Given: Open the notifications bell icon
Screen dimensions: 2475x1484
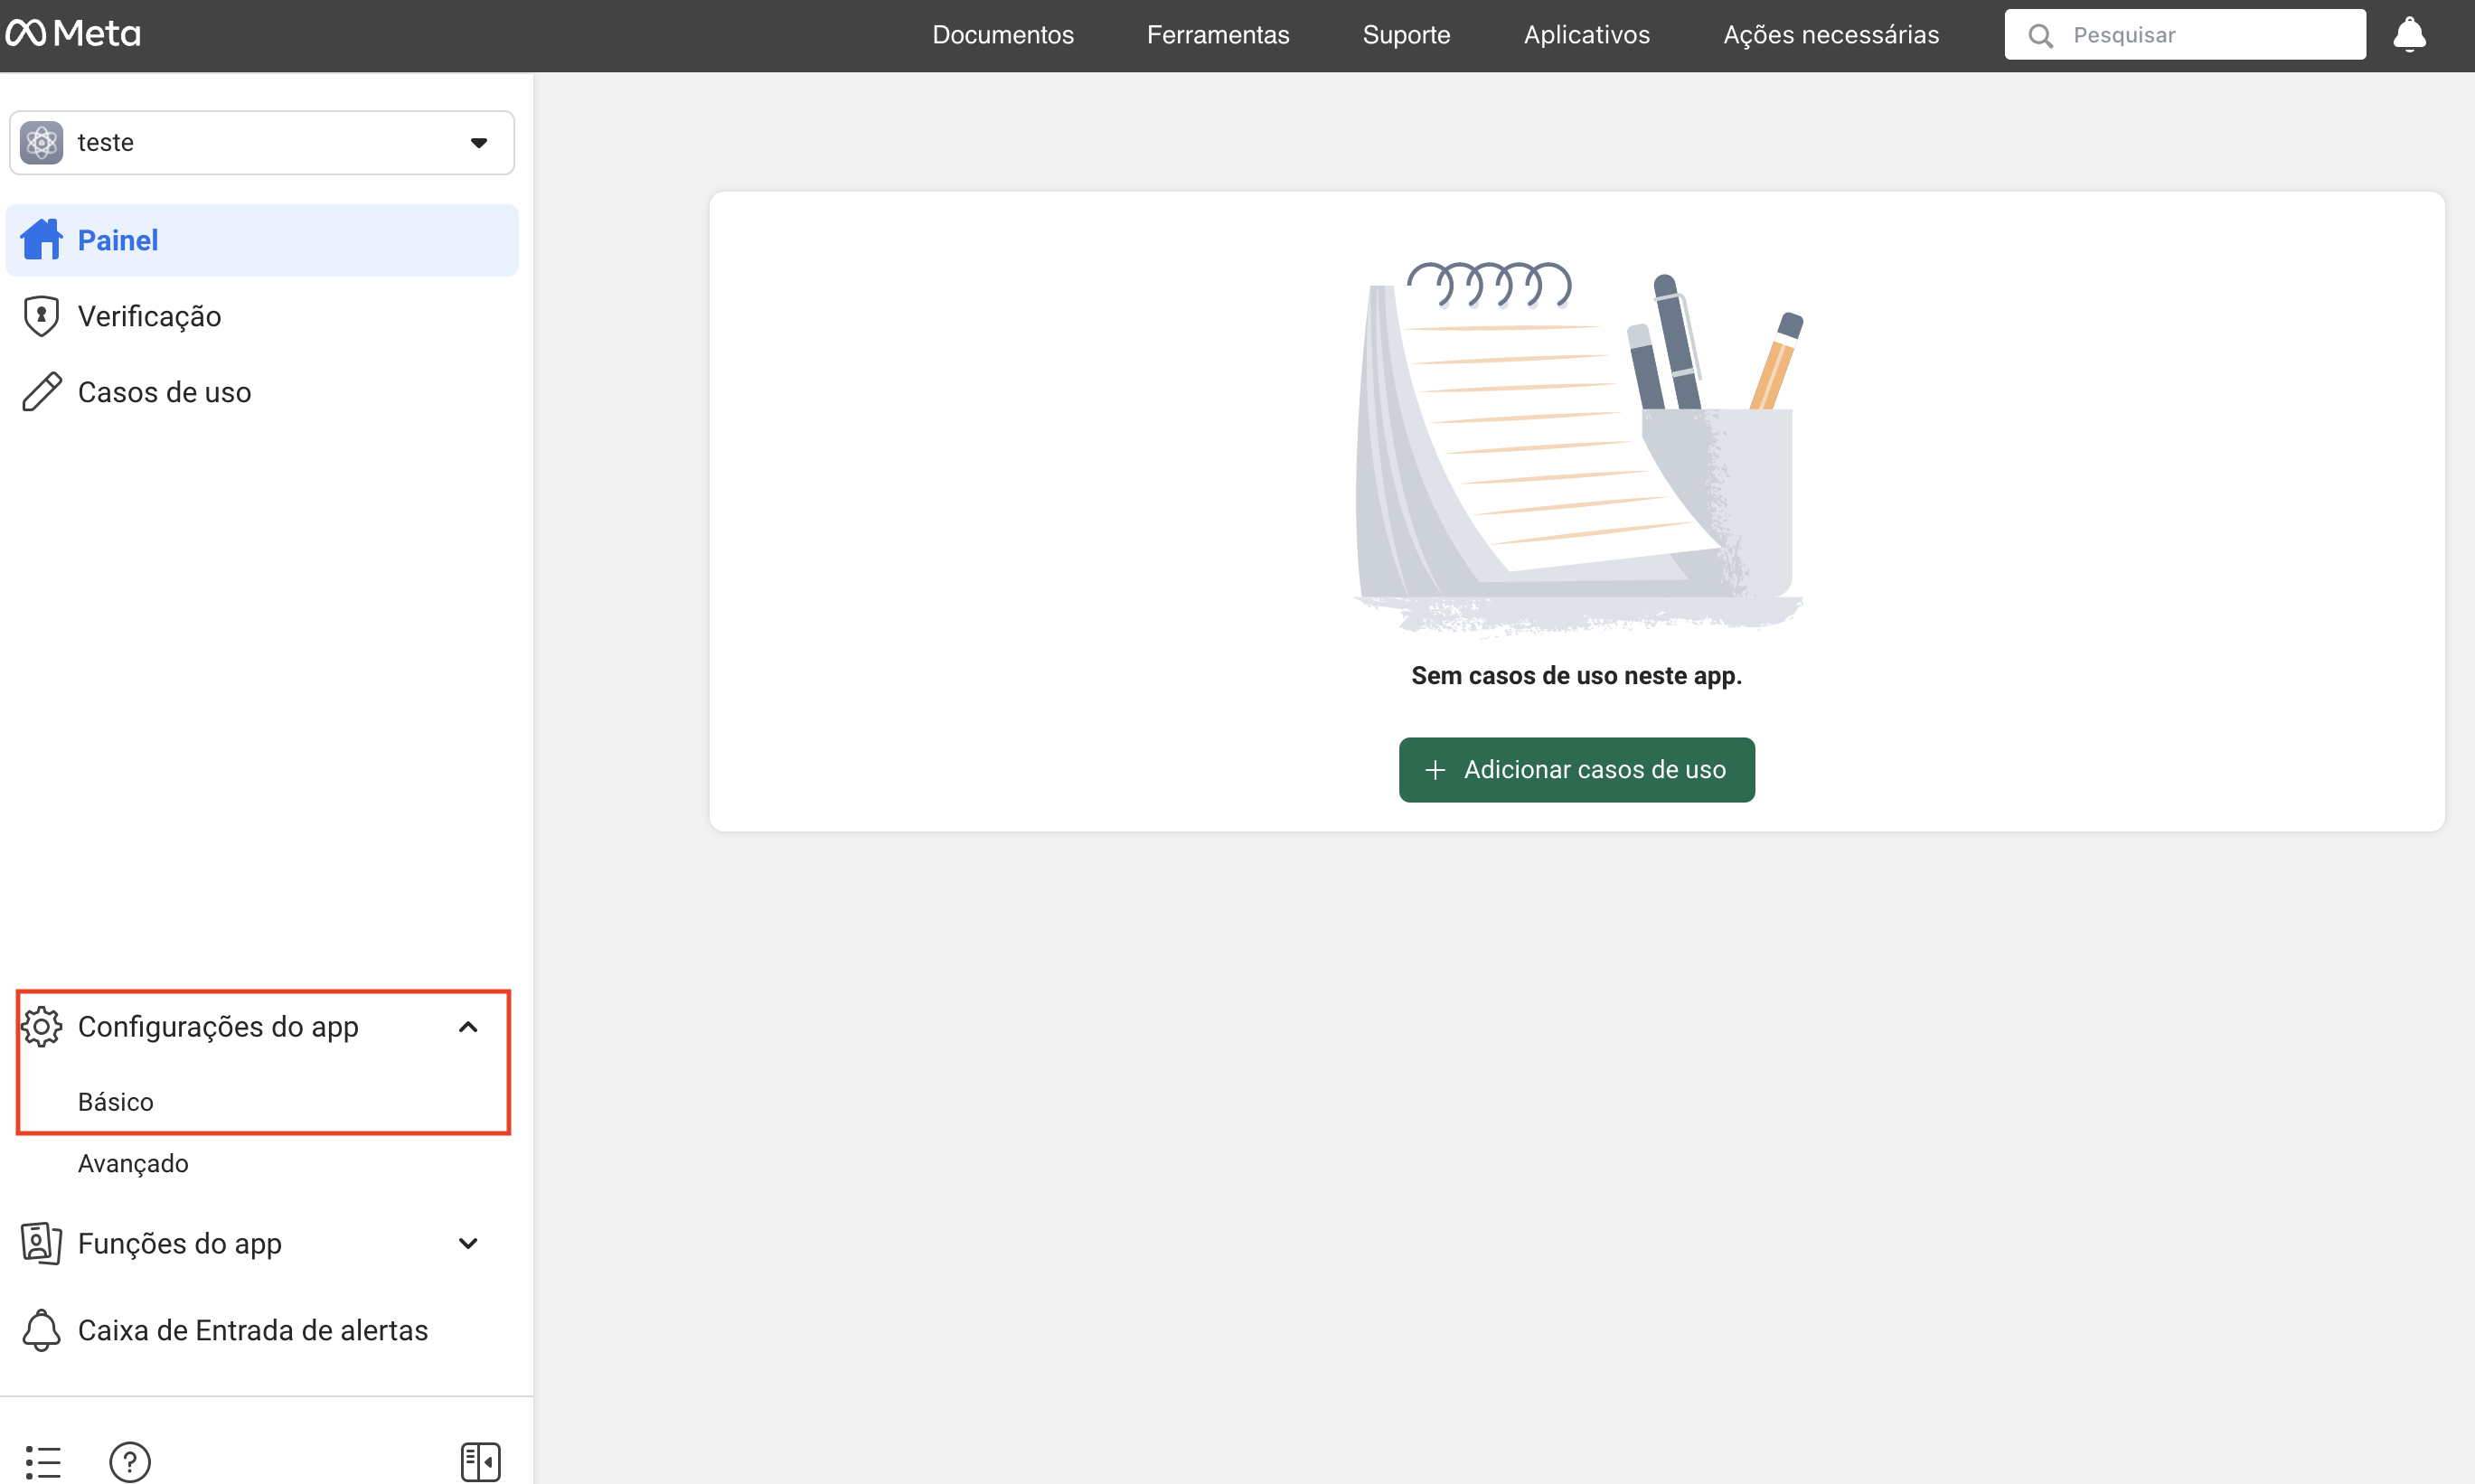Looking at the screenshot, I should coord(2409,35).
